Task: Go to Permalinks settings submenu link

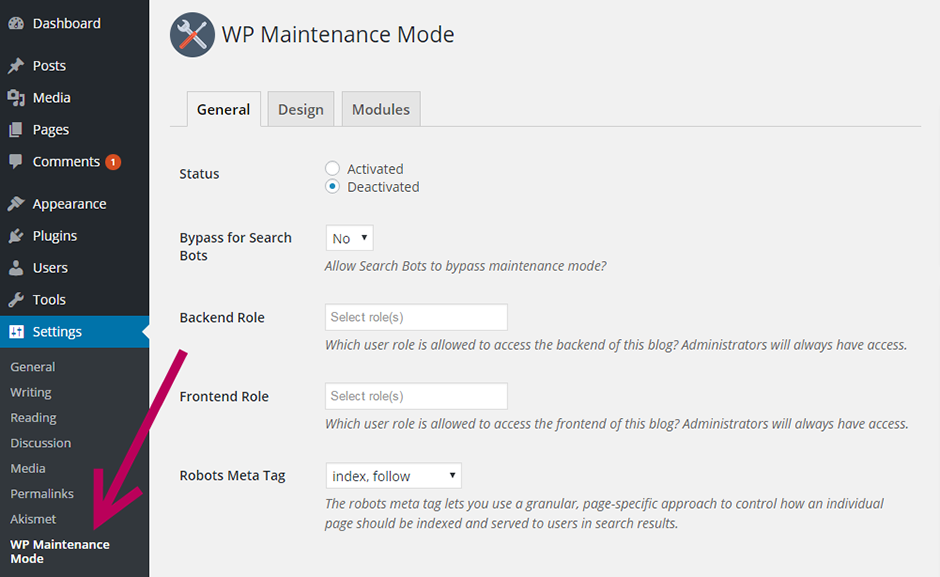Action: click(42, 494)
